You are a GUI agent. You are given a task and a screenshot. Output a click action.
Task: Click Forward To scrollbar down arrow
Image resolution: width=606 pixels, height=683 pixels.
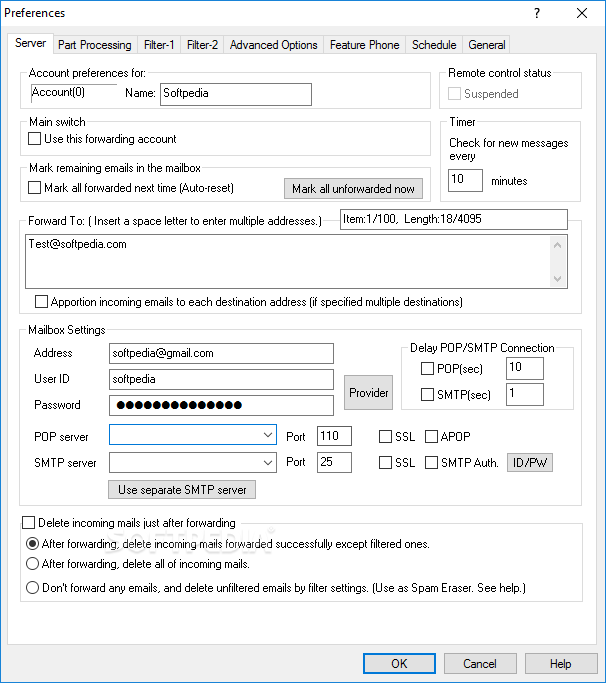[x=558, y=278]
